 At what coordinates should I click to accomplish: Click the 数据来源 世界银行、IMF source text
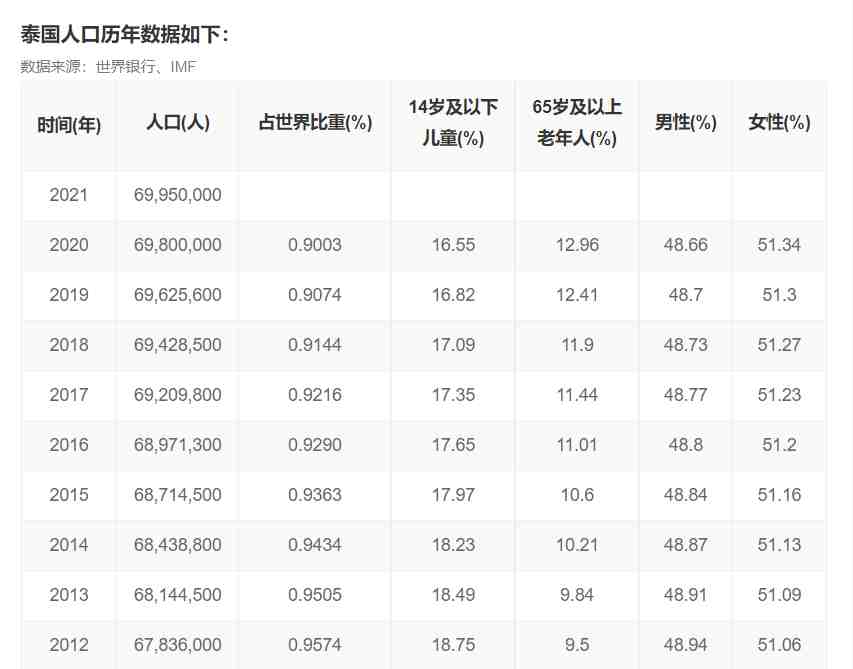(x=108, y=66)
